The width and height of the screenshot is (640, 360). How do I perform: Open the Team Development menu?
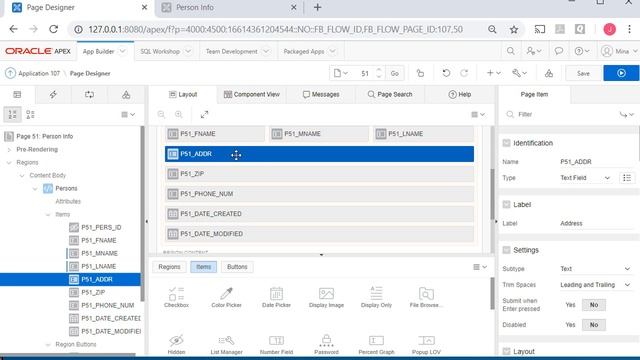coord(237,51)
